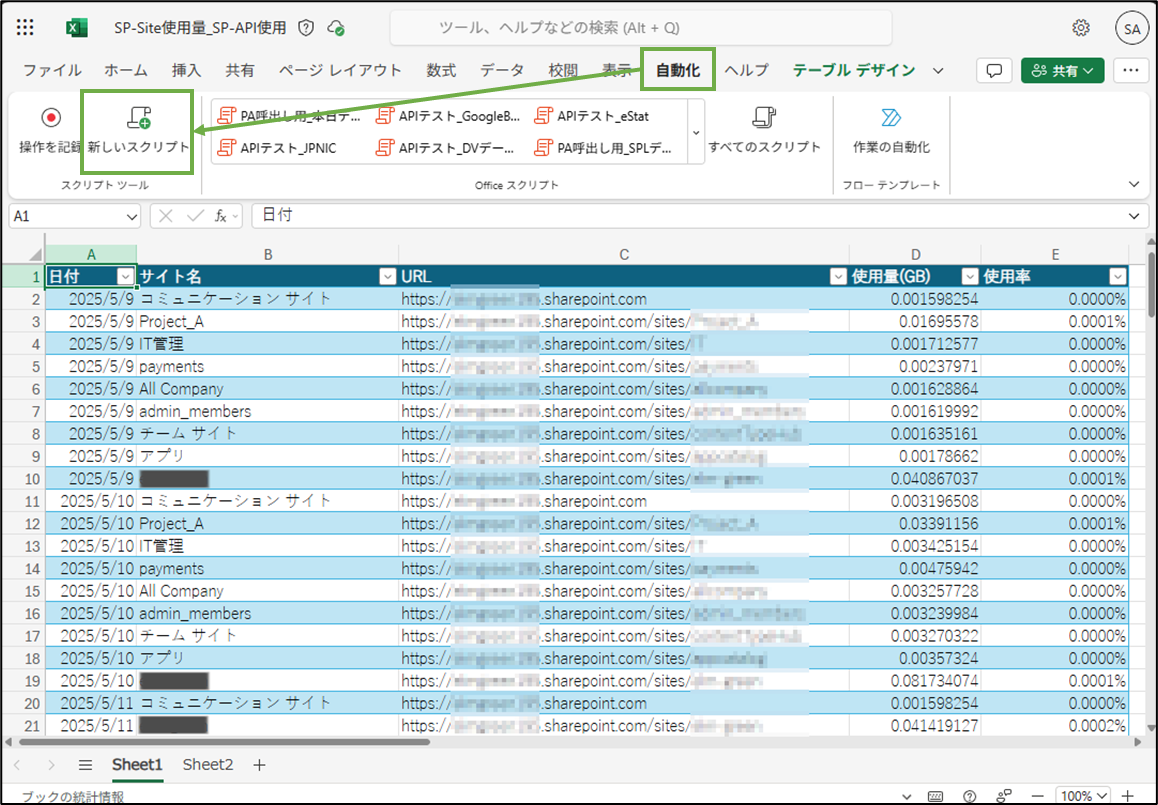Viewport: 1158px width, 805px height.
Task: Select column C header
Action: [624, 255]
